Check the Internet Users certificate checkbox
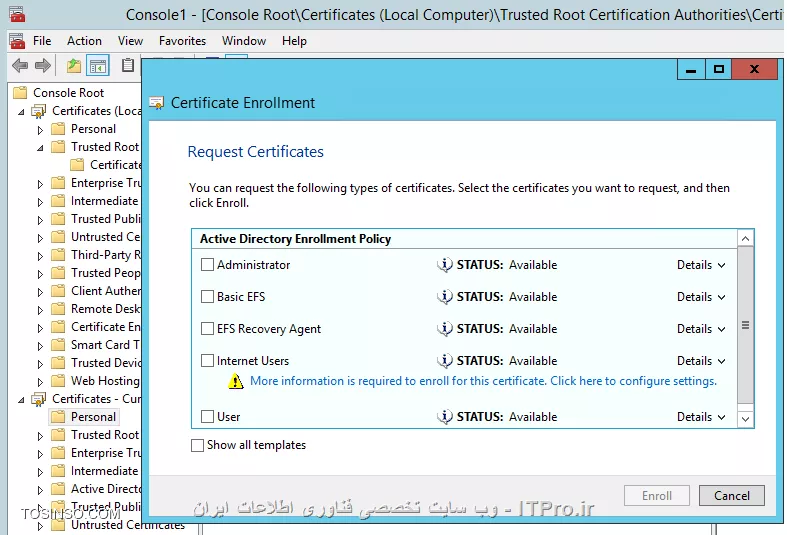The width and height of the screenshot is (787, 535). [x=207, y=361]
